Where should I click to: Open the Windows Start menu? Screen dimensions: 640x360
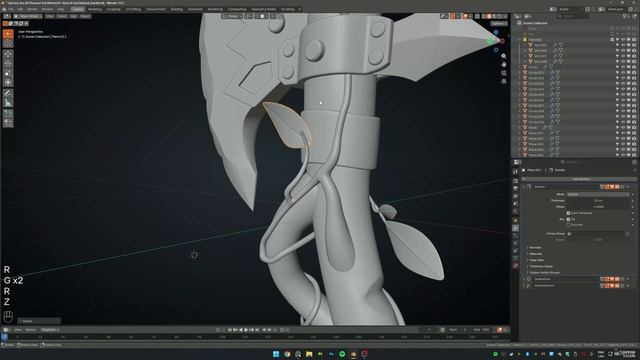click(x=276, y=354)
